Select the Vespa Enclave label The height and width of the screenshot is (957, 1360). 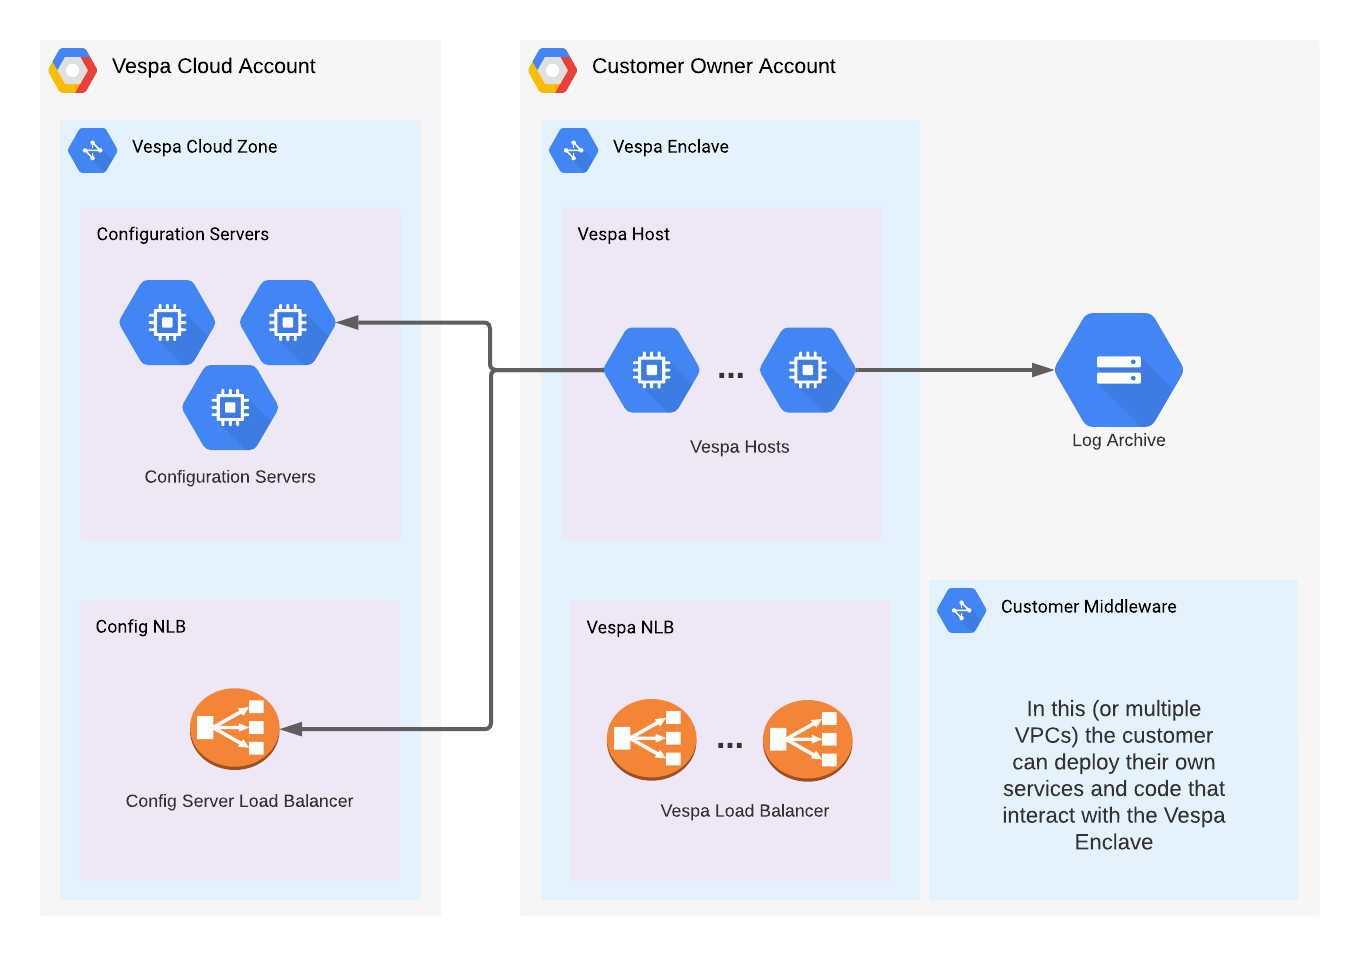tap(671, 147)
